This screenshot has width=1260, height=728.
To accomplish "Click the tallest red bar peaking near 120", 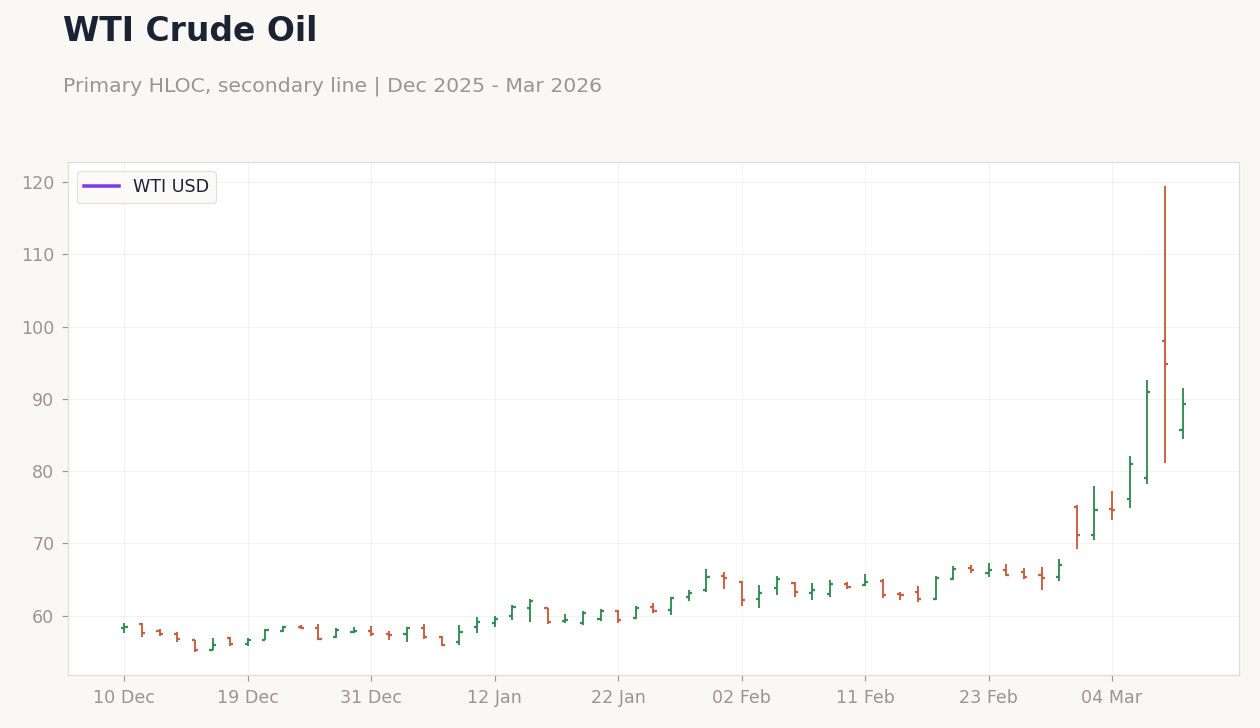I will 1165,324.
